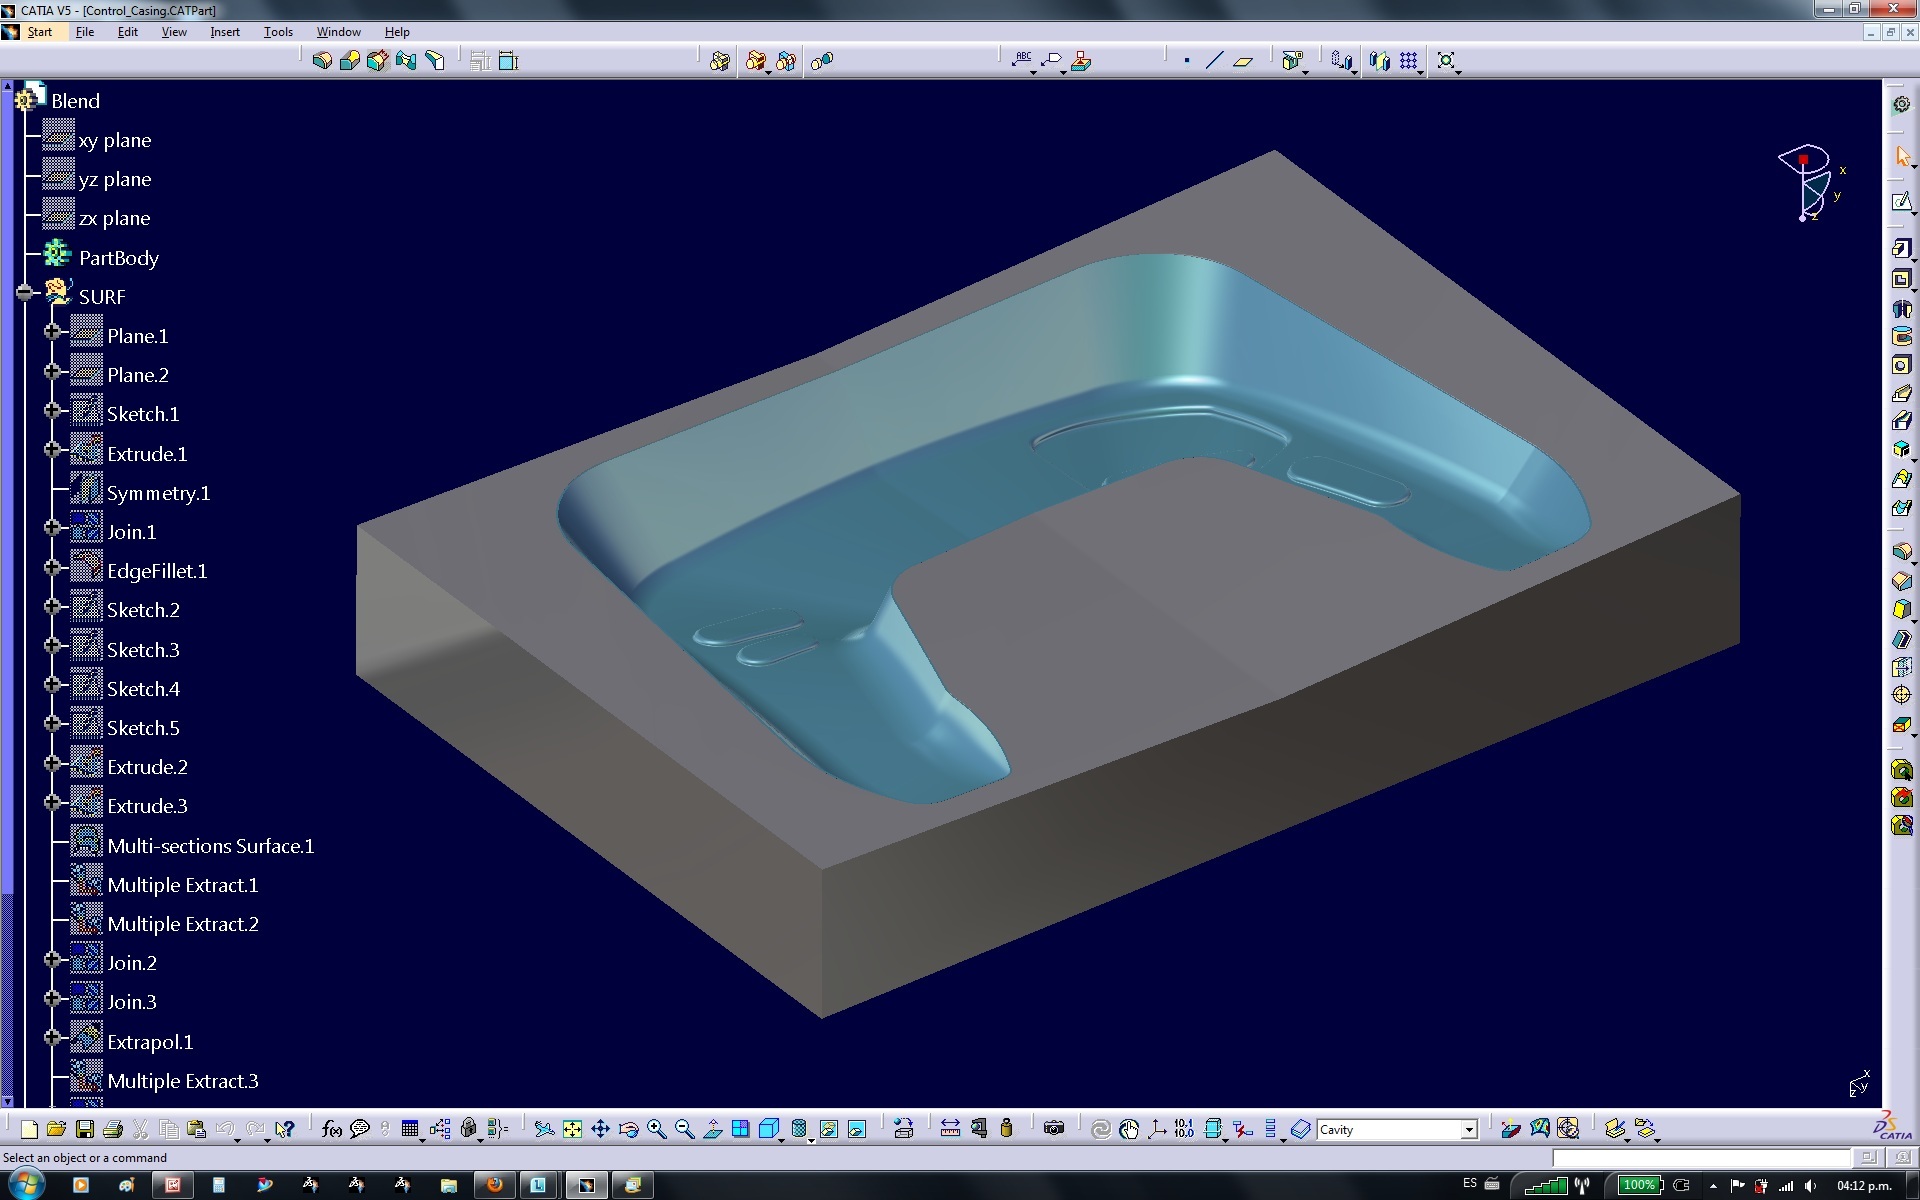Screen dimensions: 1920x1200
Task: Click the Formula f(x) icon
Action: coord(332,1129)
